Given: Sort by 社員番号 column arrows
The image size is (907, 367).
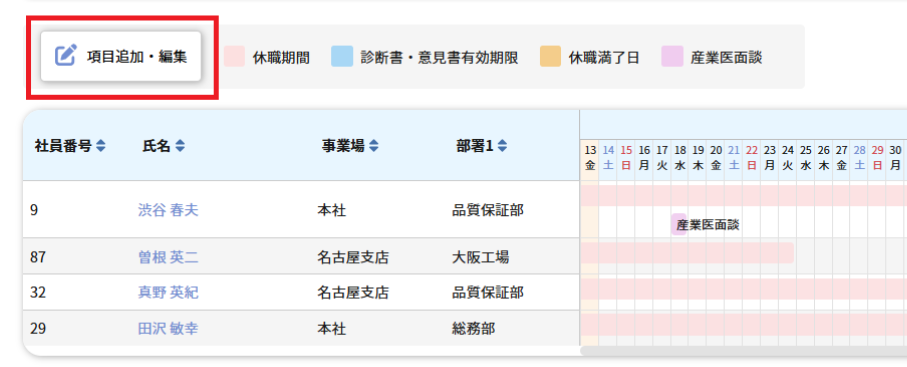Looking at the screenshot, I should 101,146.
